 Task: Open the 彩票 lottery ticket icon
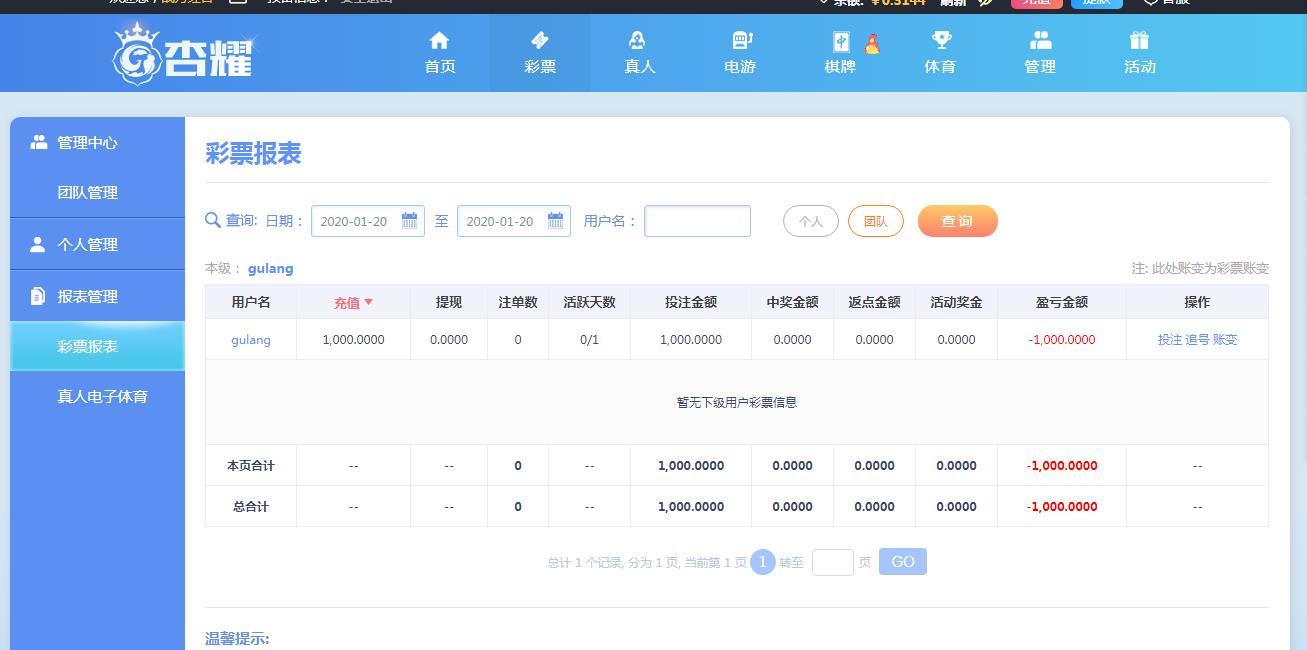(x=539, y=41)
